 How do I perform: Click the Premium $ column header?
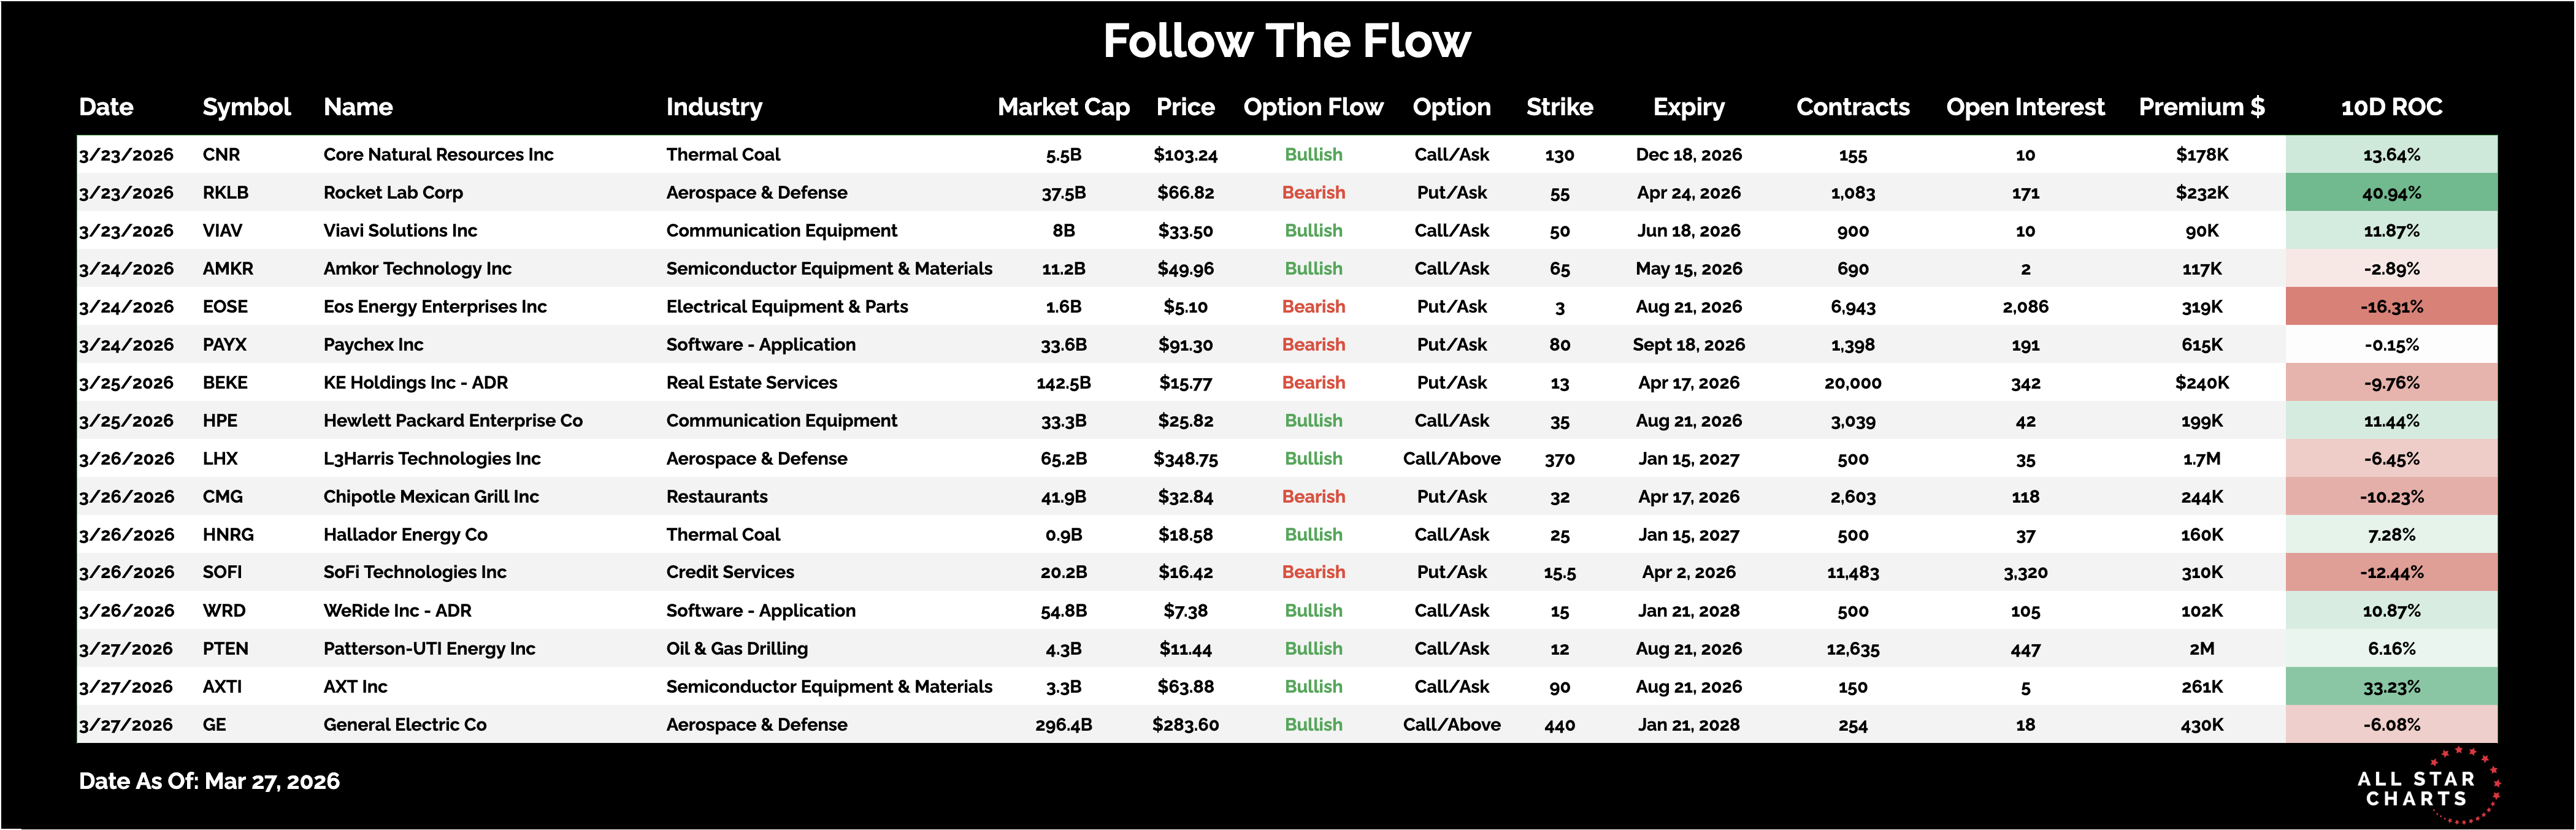pyautogui.click(x=2201, y=107)
